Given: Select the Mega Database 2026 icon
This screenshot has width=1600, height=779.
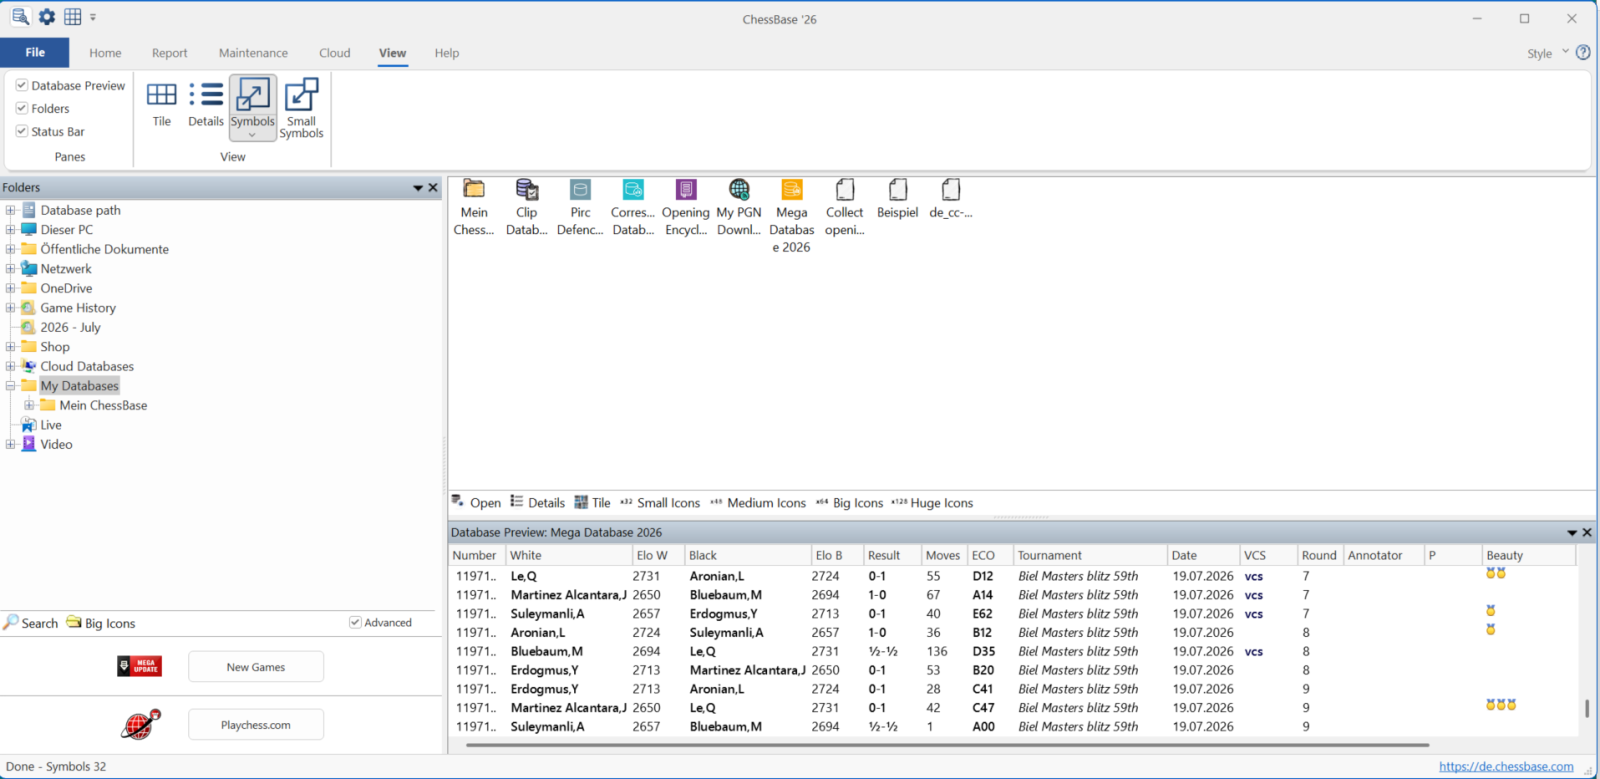Looking at the screenshot, I should (x=792, y=216).
